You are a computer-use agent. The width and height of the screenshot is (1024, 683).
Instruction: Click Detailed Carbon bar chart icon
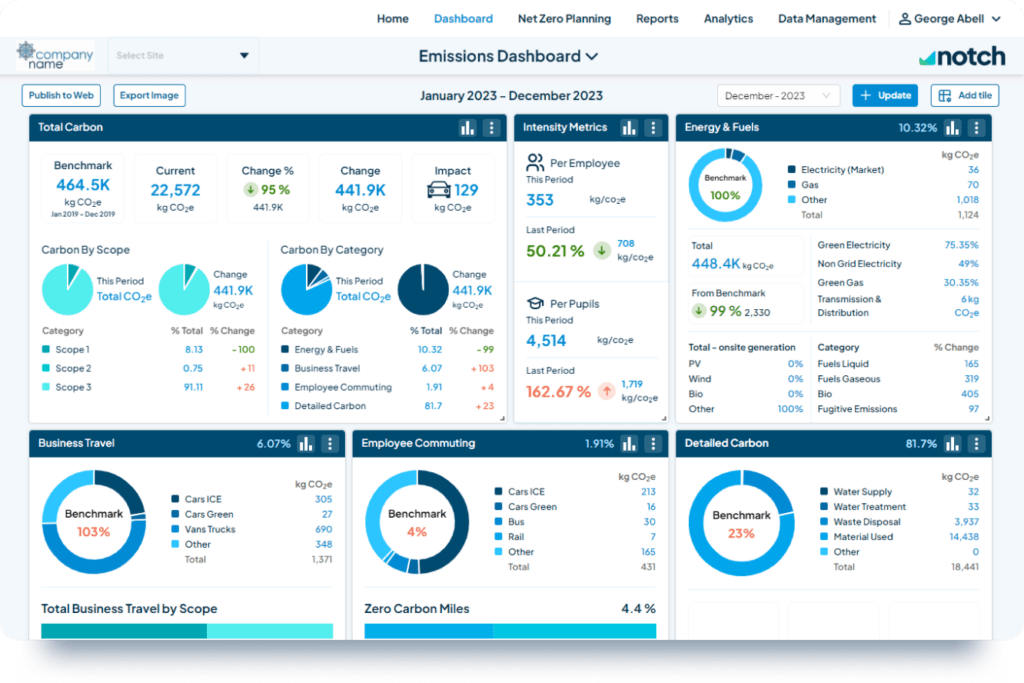coord(953,444)
